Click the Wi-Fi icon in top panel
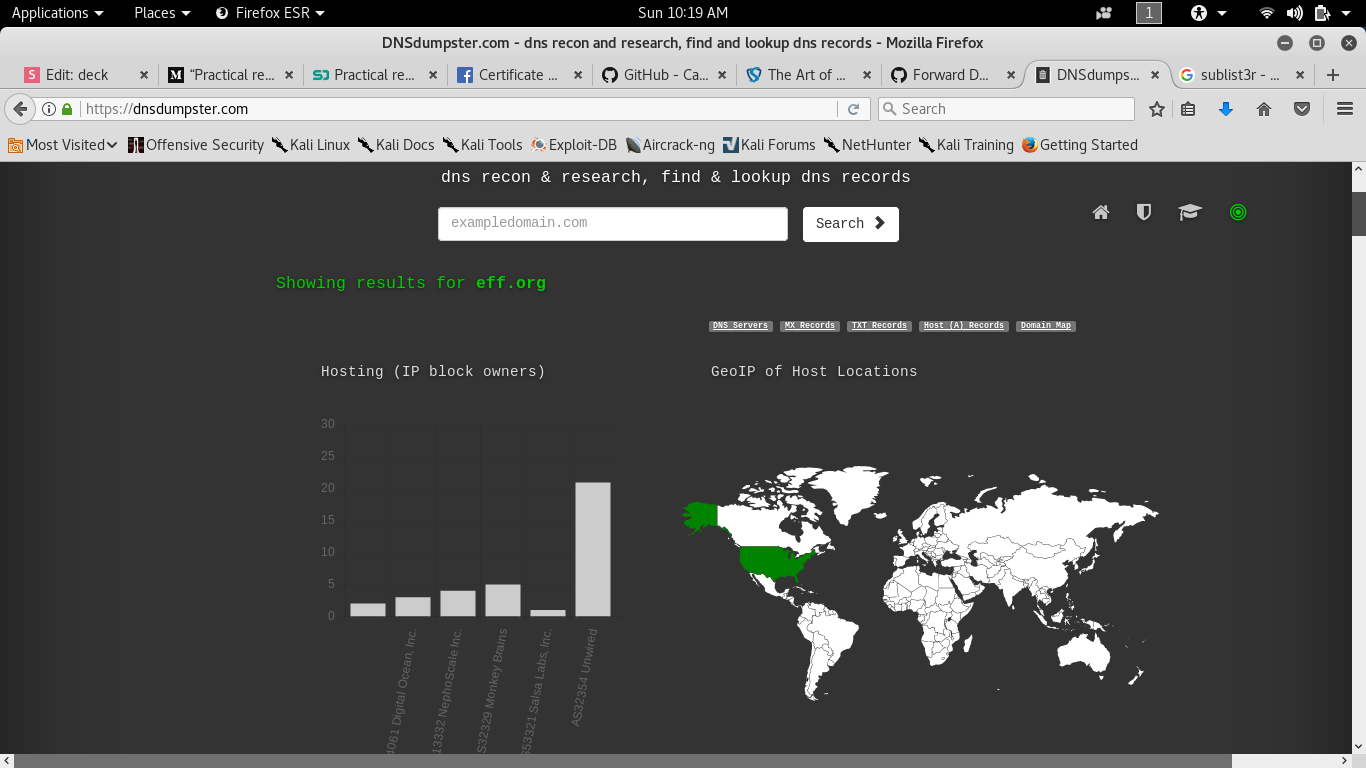 (x=1267, y=13)
